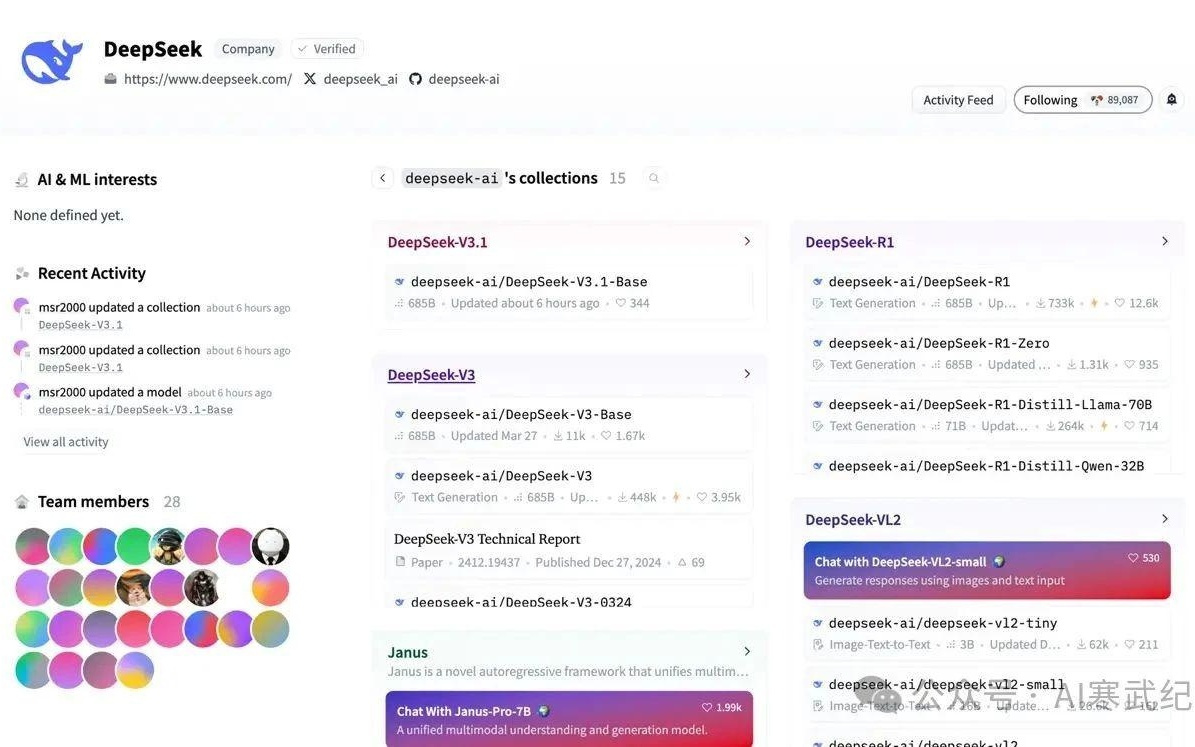Open deepseek-ai/DeepSeek-V3-0324 model
Viewport: 1195px width, 747px height.
pyautogui.click(x=569, y=598)
